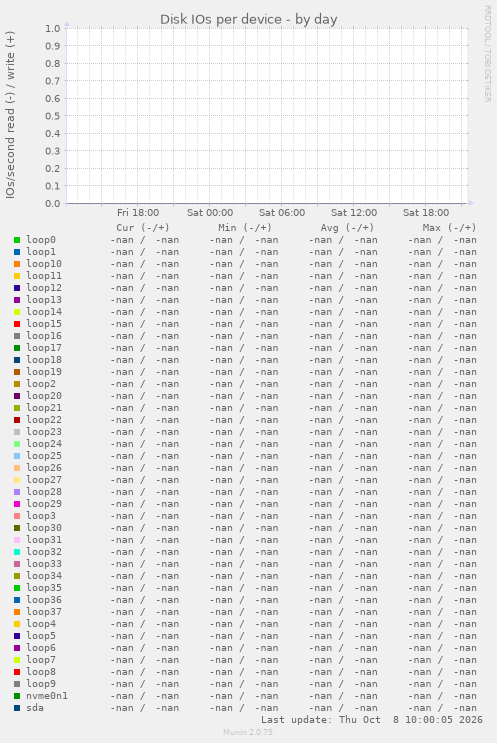
Task: Click the loop23 legend label
Action: pyautogui.click(x=44, y=432)
